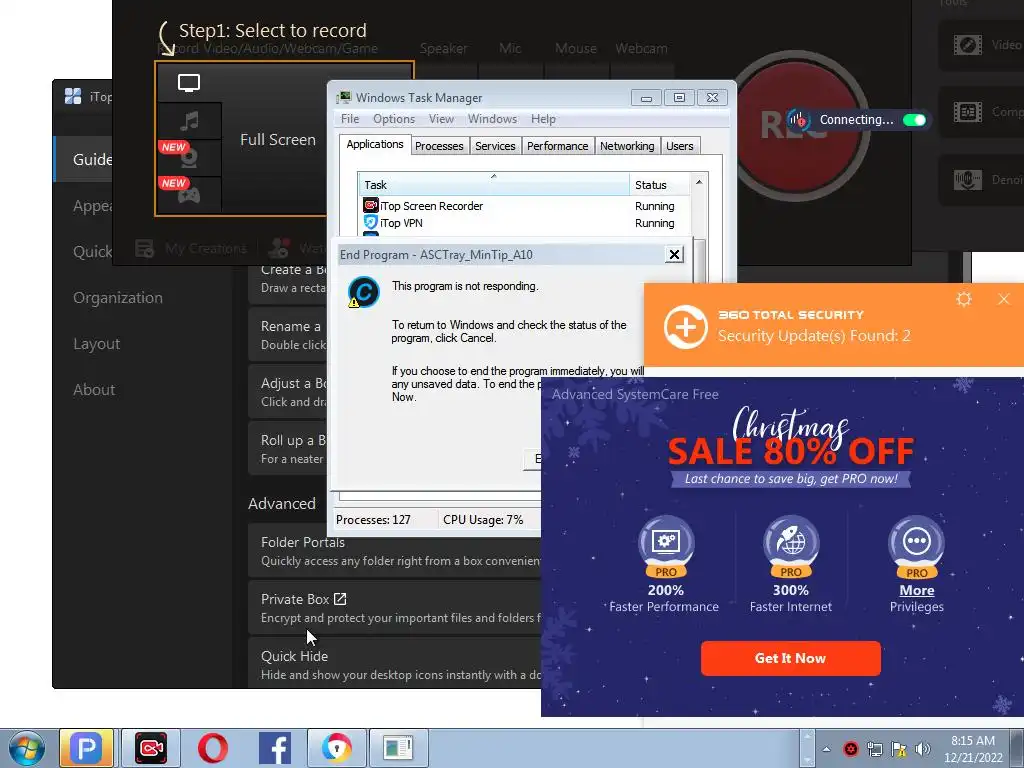The image size is (1024, 768).
Task: Open the external link icon beside Private Box
Action: 340,599
